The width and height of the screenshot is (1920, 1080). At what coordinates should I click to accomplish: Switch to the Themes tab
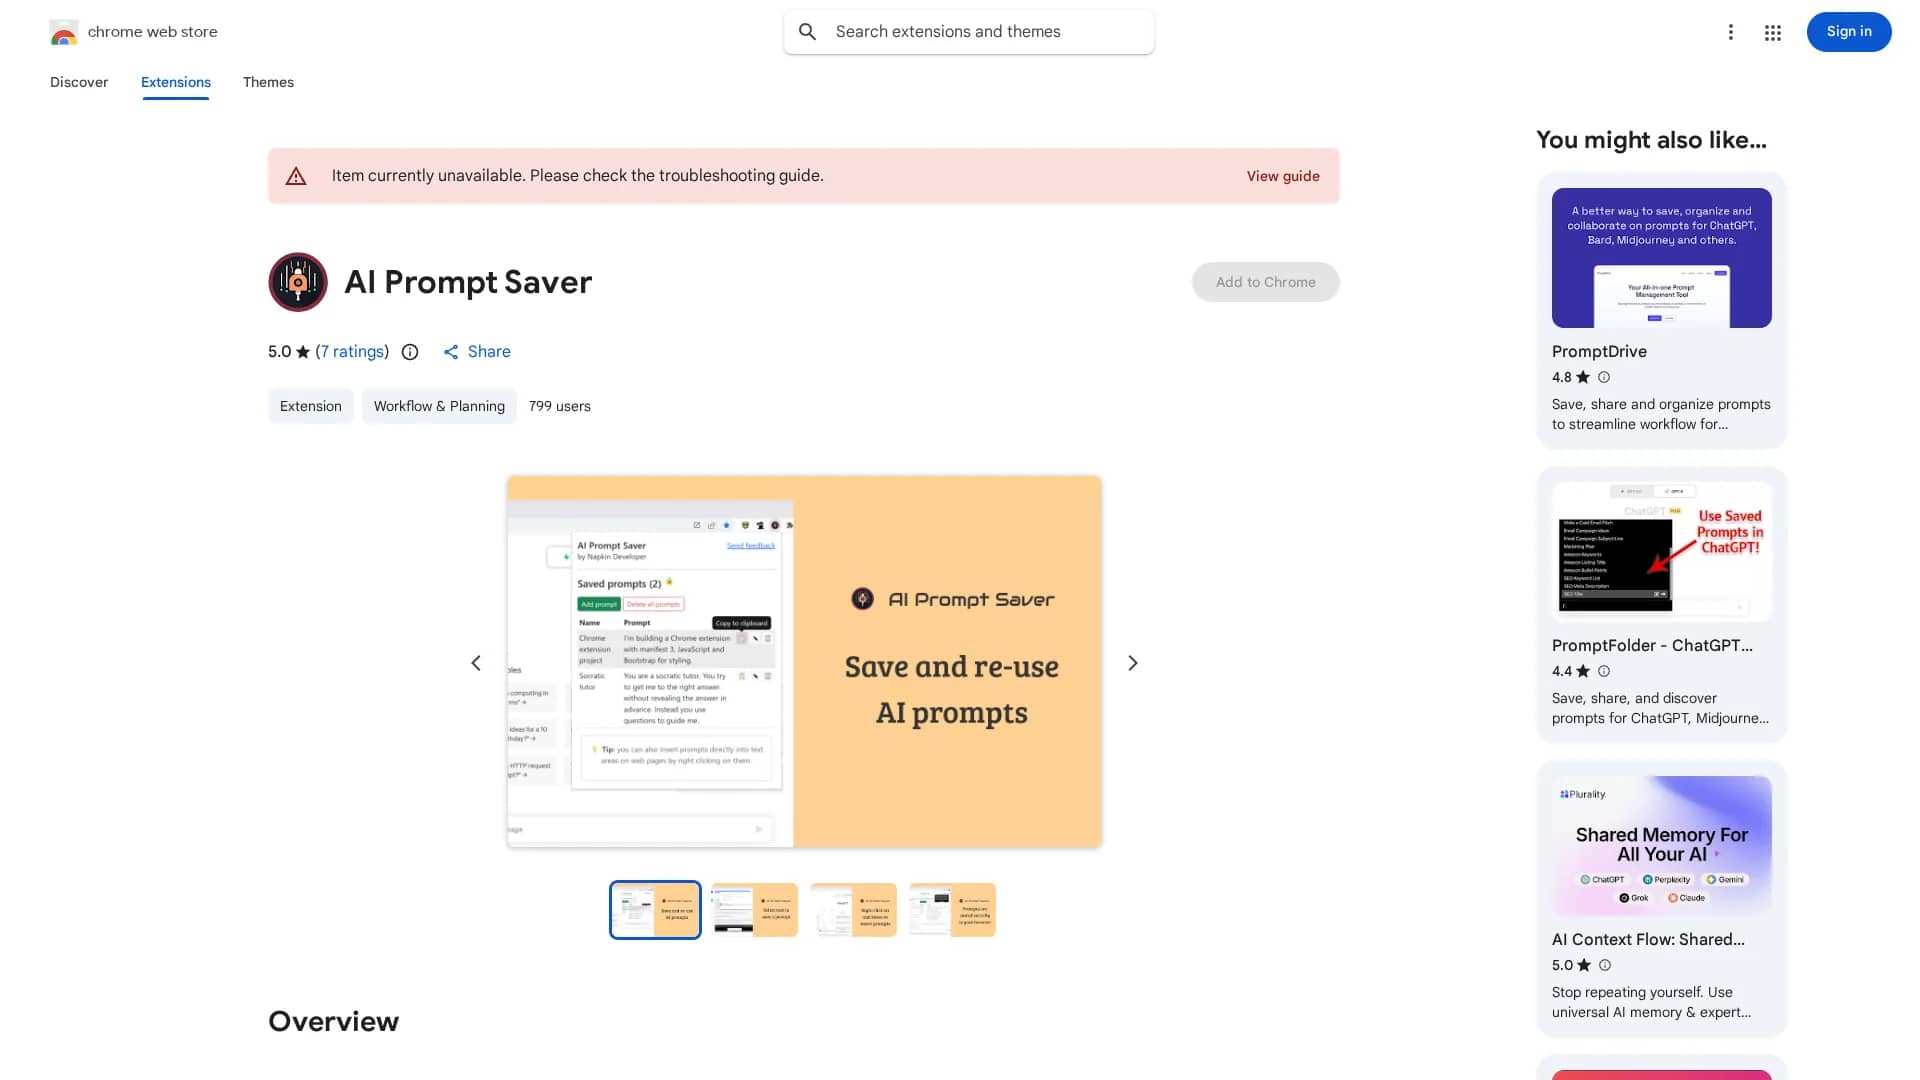pos(268,82)
